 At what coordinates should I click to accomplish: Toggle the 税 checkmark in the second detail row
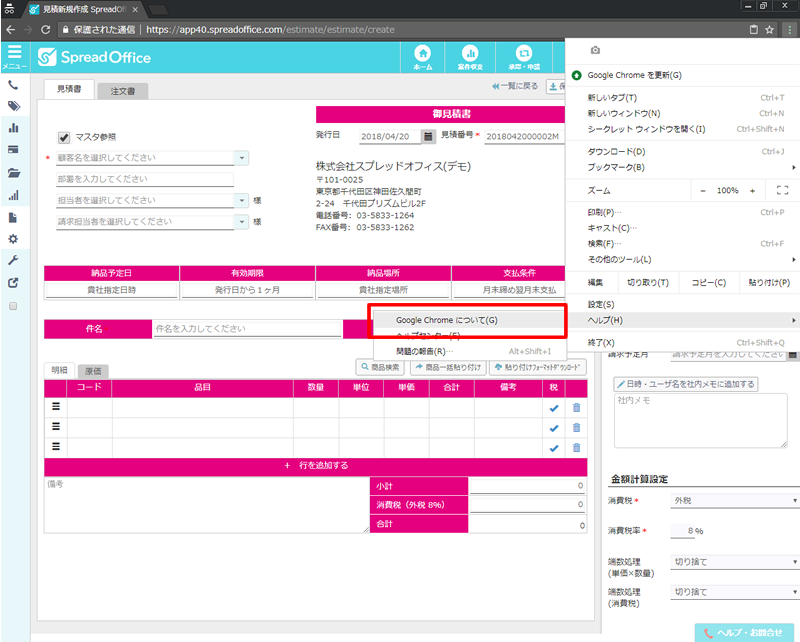554,428
